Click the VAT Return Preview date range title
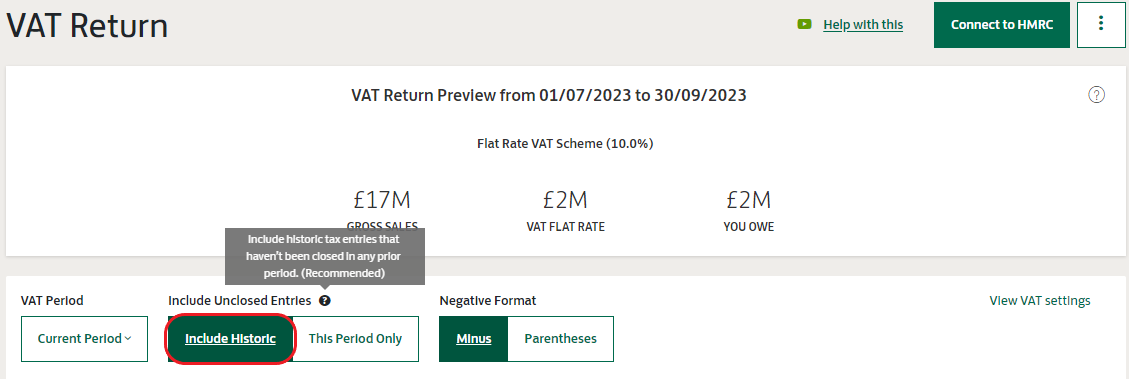 (549, 95)
